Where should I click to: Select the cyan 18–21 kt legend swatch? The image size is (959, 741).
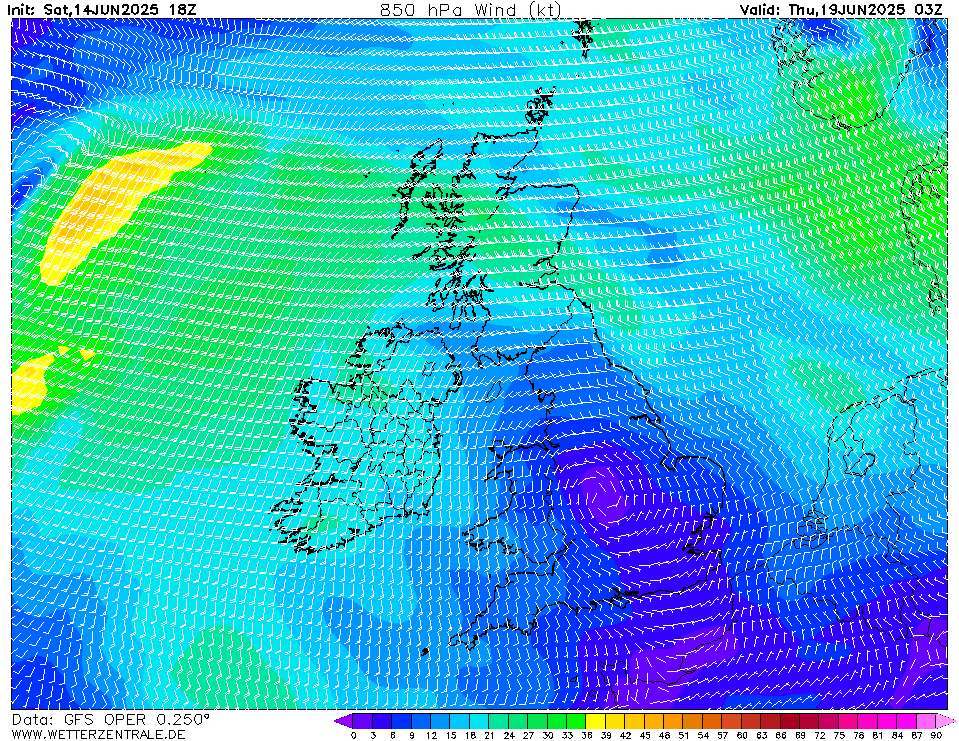click(480, 721)
